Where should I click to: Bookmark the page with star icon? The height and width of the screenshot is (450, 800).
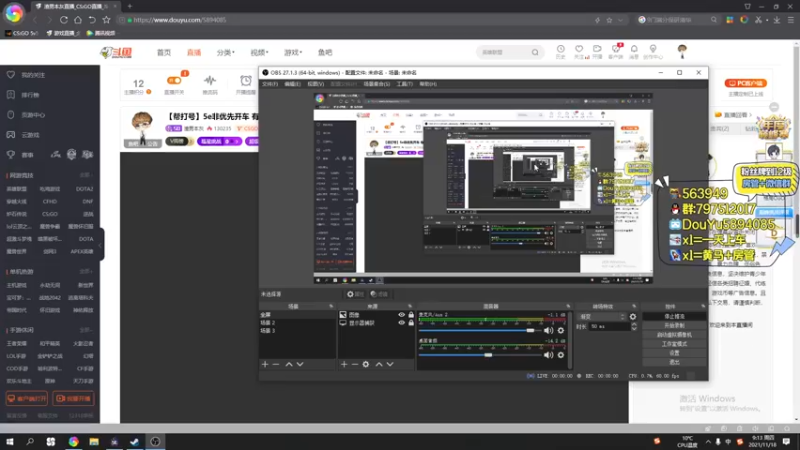tap(106, 20)
